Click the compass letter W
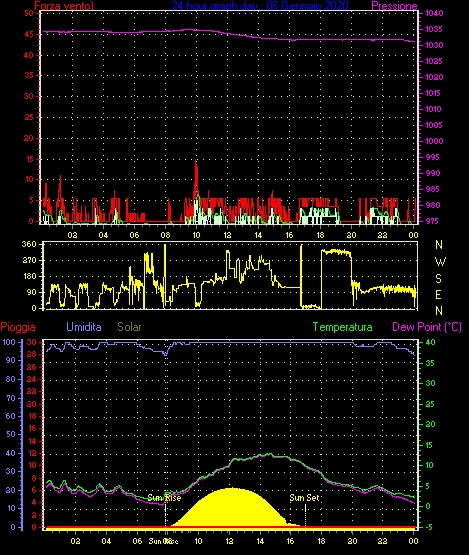Viewport: 469px width, 555px height. click(440, 262)
